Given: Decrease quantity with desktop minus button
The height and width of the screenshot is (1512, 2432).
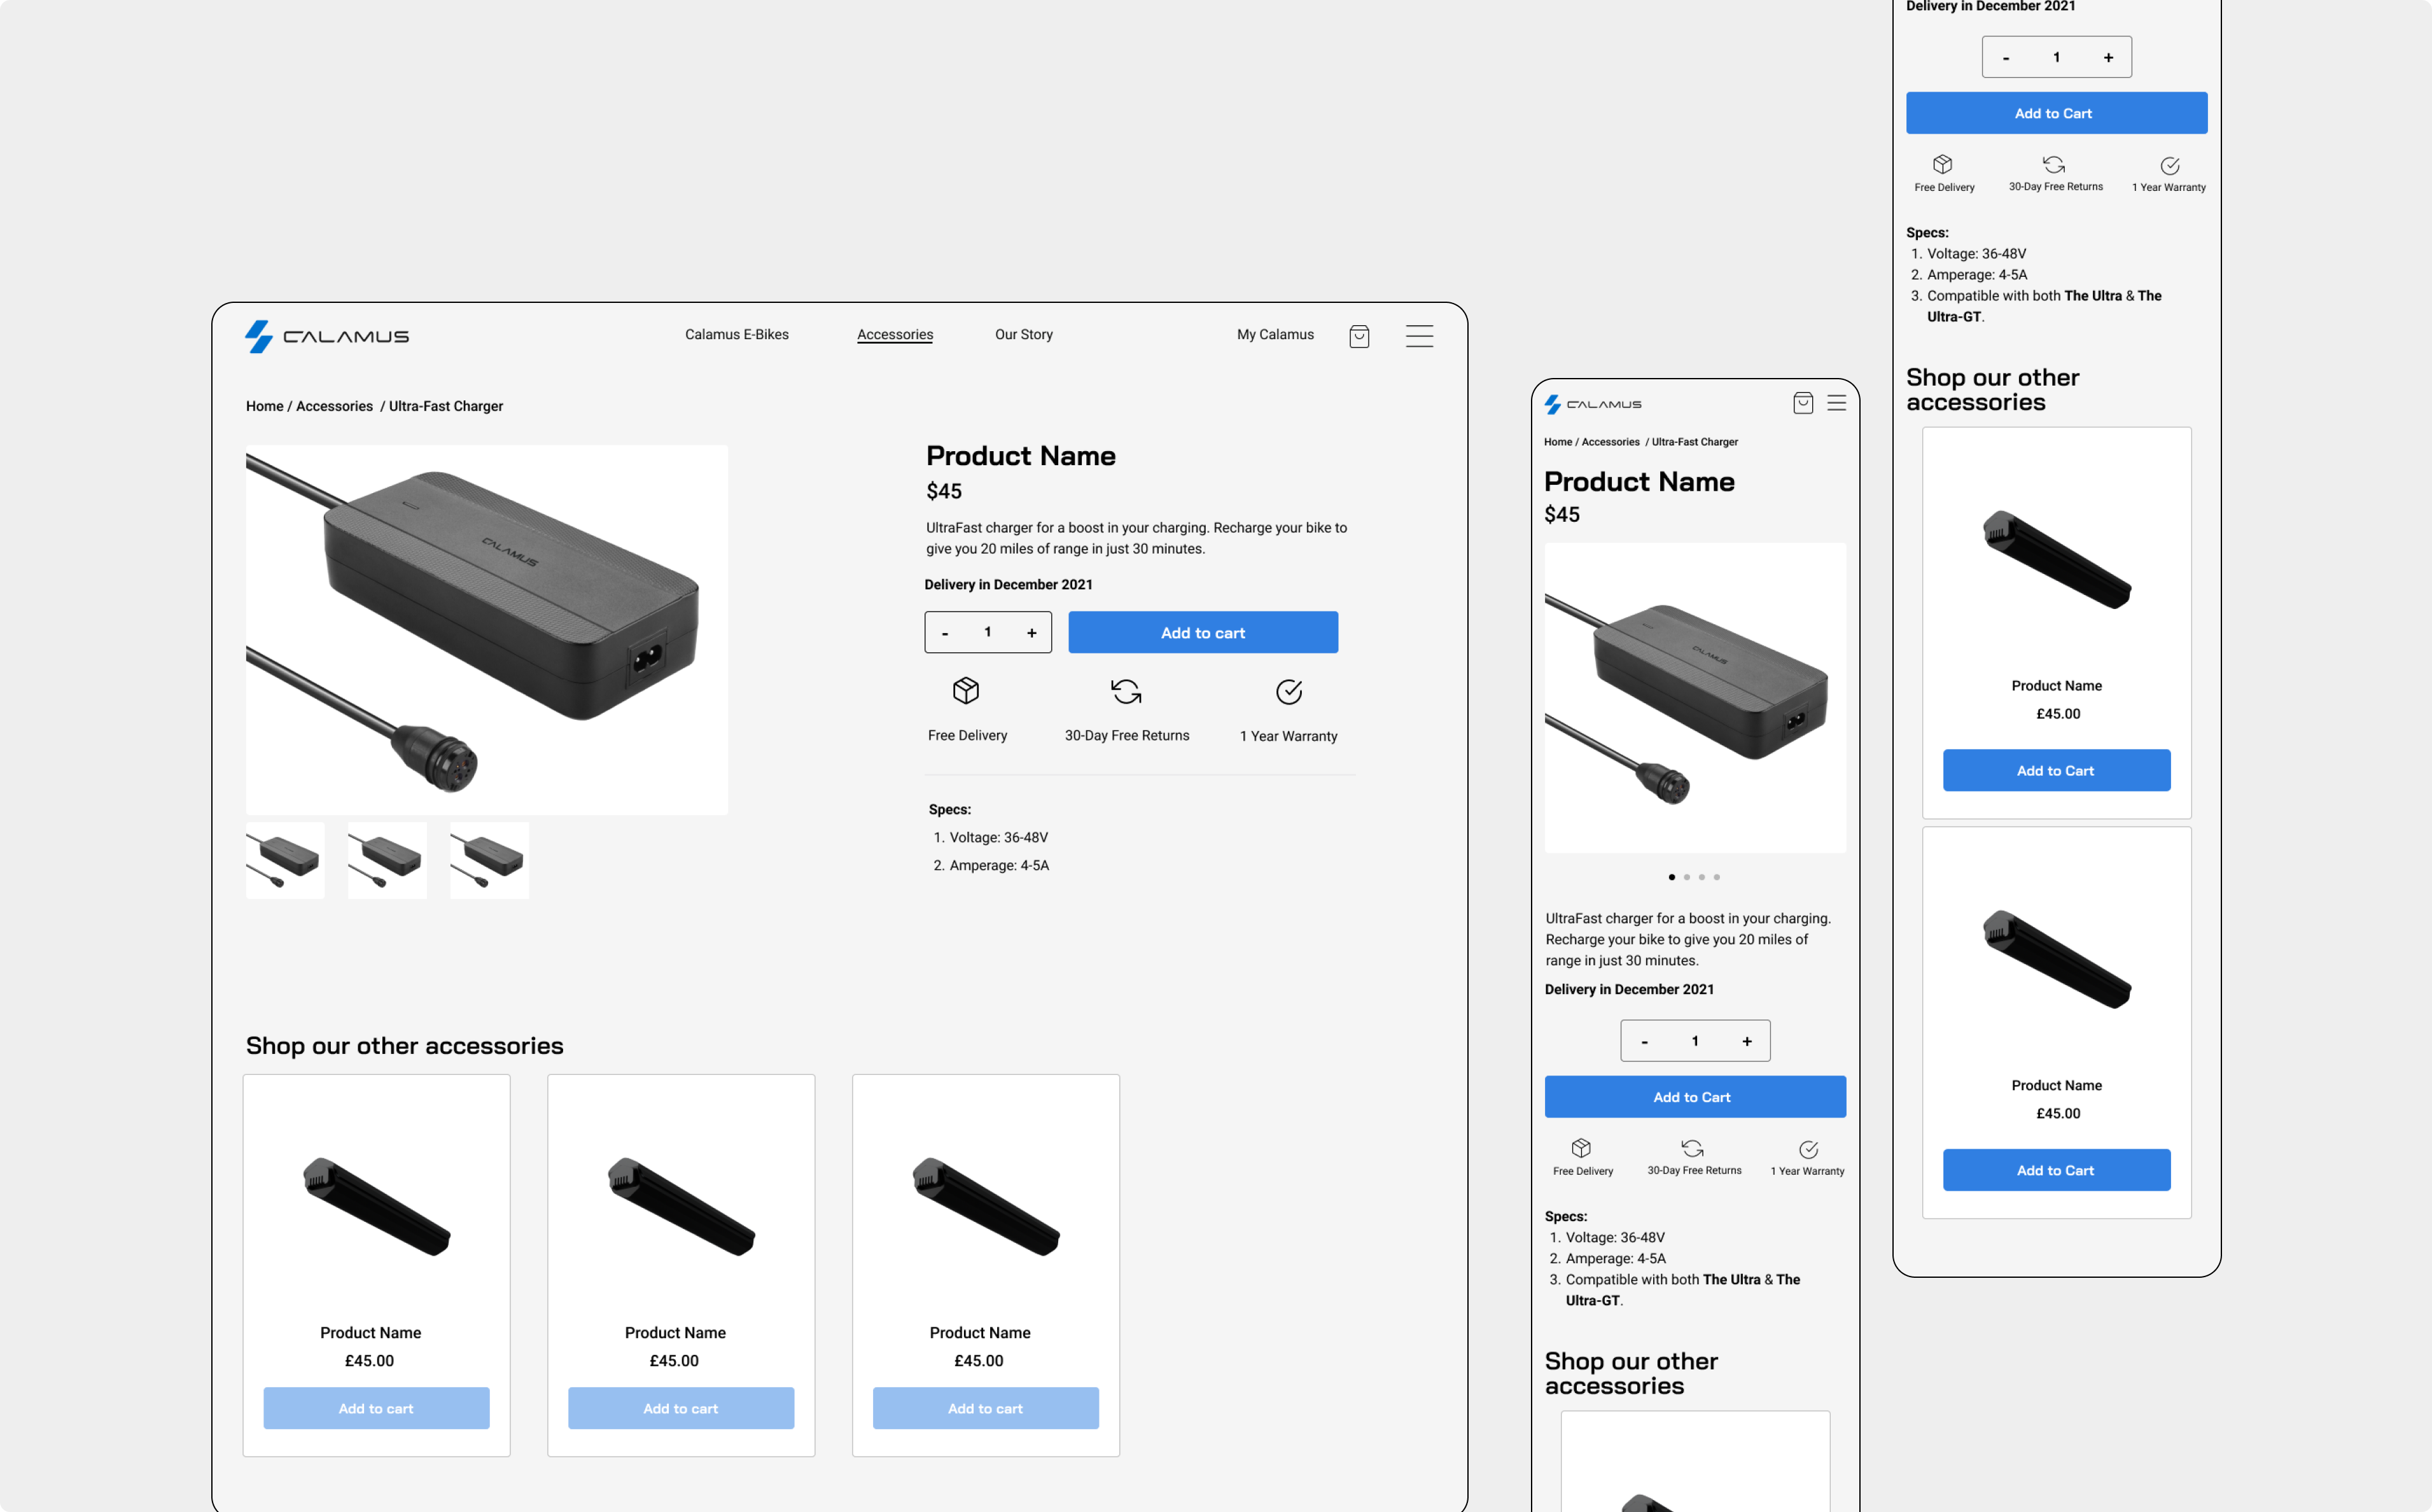Looking at the screenshot, I should [945, 633].
